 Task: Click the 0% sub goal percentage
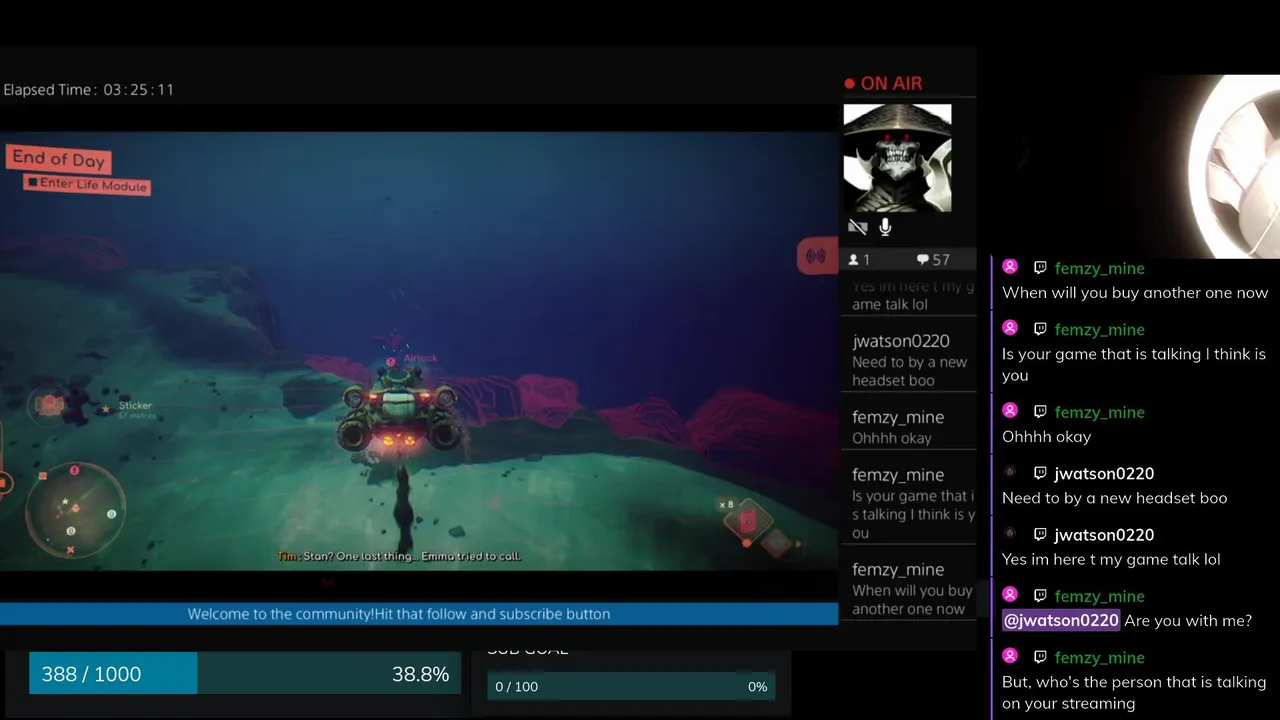(x=757, y=687)
